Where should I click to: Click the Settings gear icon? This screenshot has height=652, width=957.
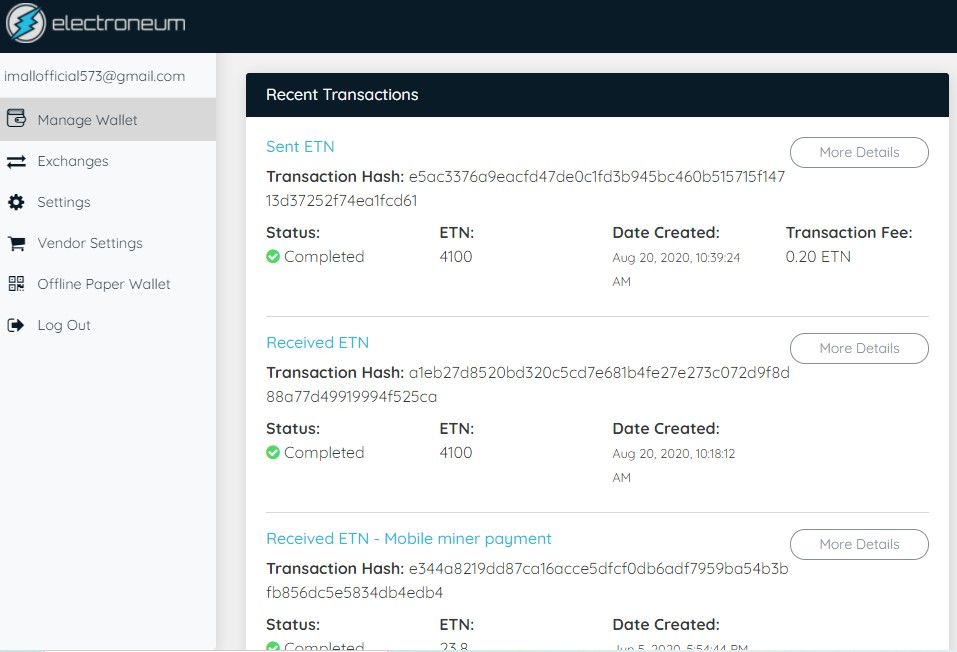pyautogui.click(x=16, y=202)
